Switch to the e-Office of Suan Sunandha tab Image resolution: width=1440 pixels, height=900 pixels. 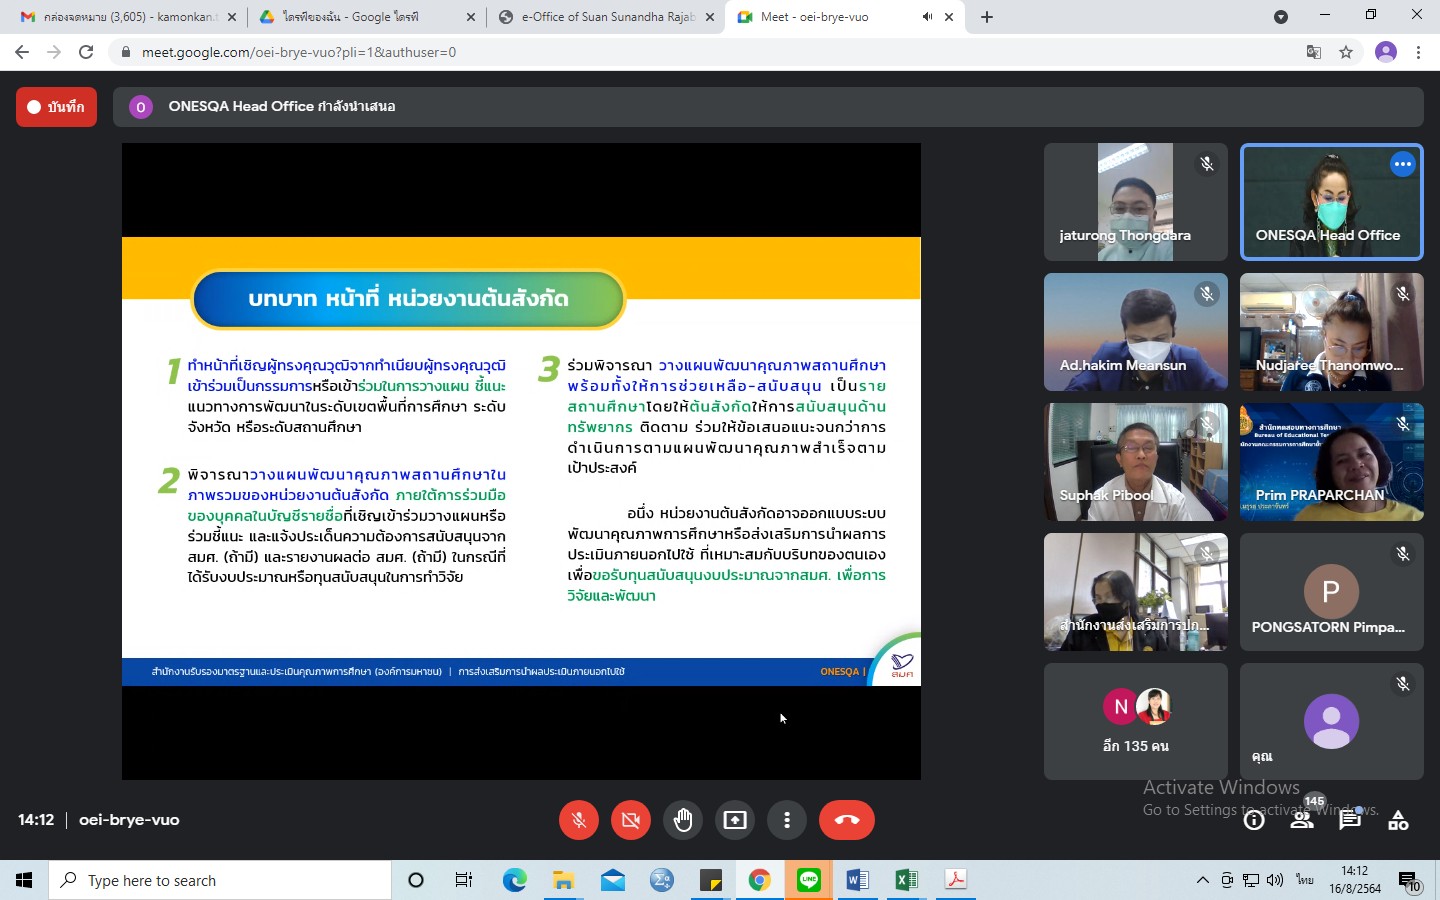point(607,17)
